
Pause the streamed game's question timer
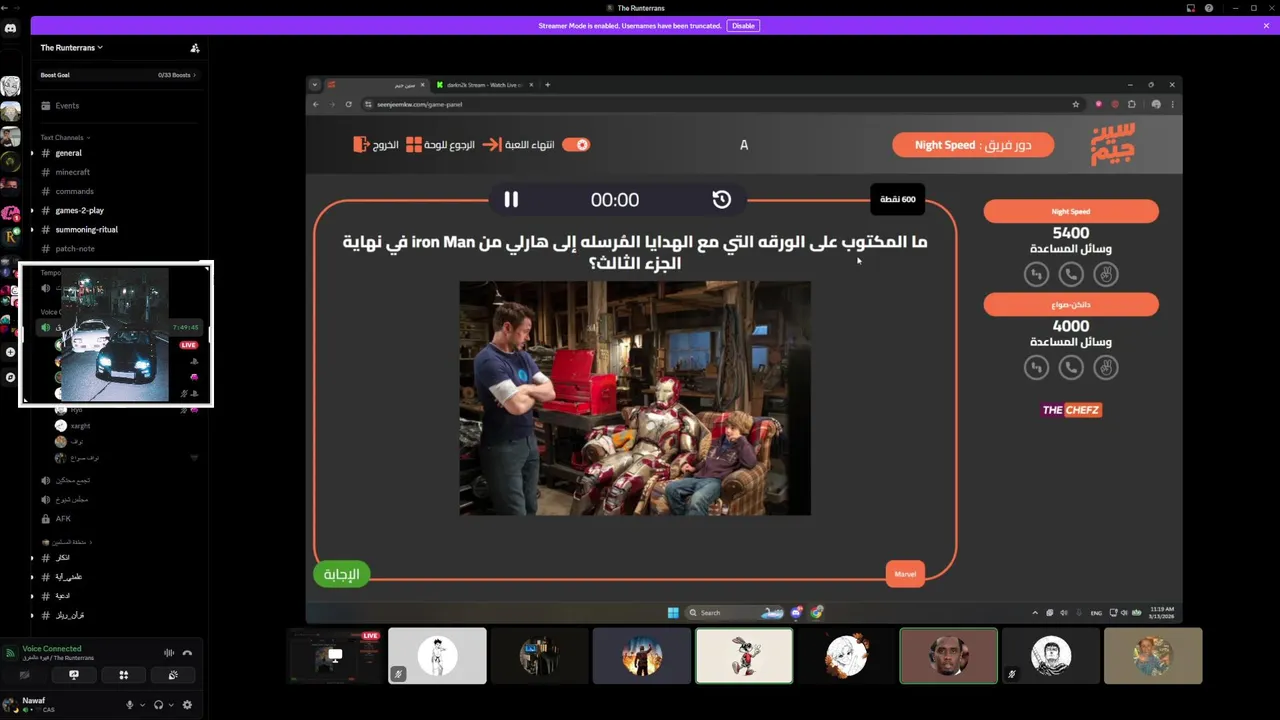(511, 200)
